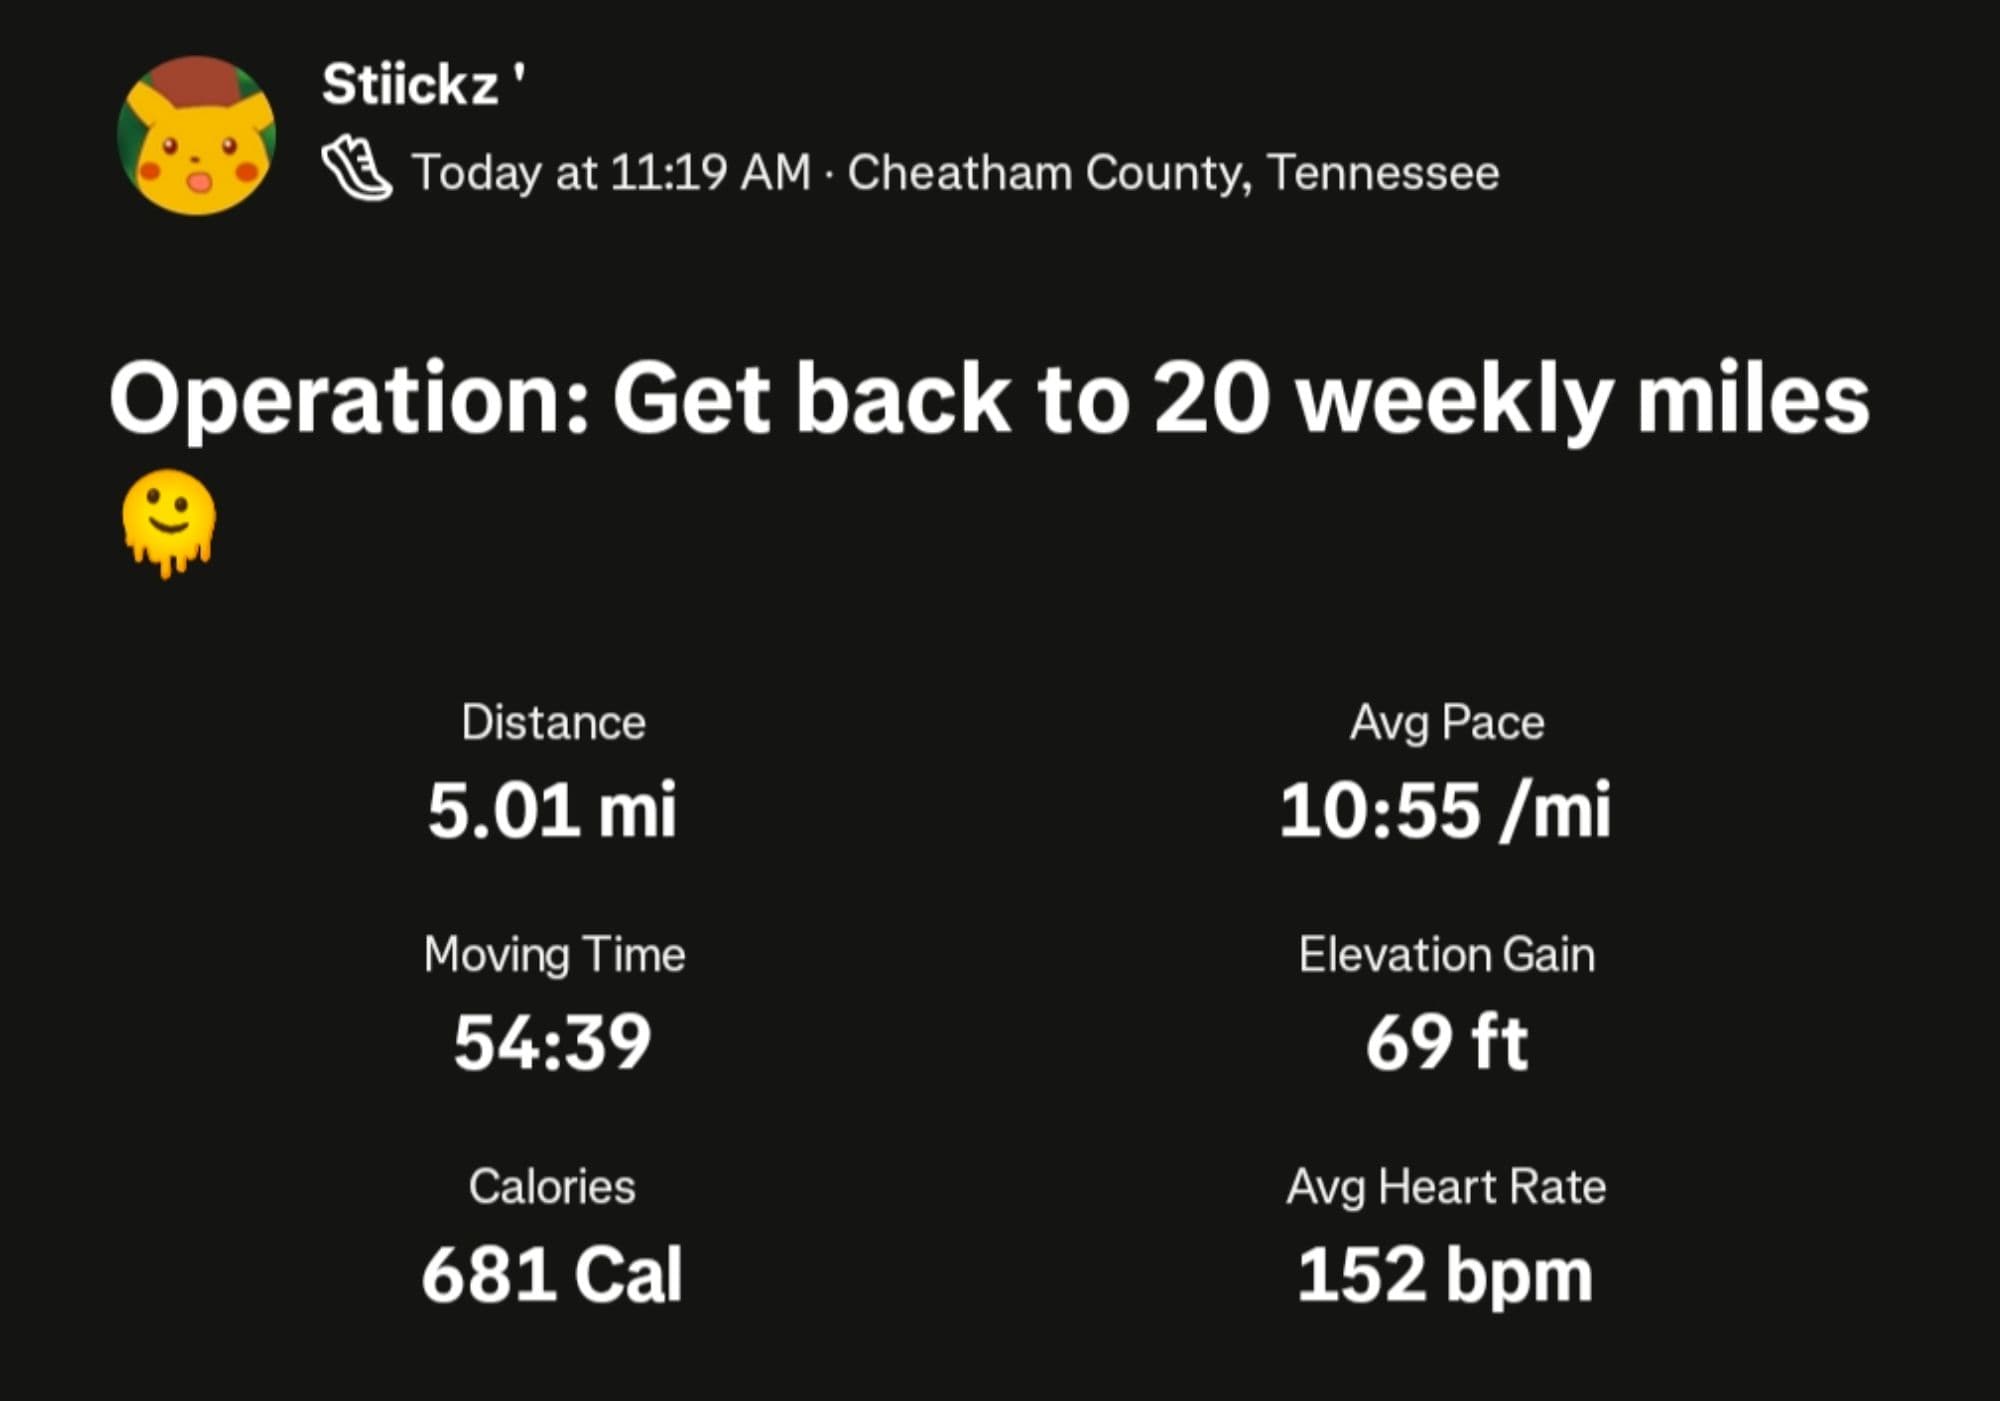Click the word "miles" in the title
2000x1401 pixels.
[1752, 399]
